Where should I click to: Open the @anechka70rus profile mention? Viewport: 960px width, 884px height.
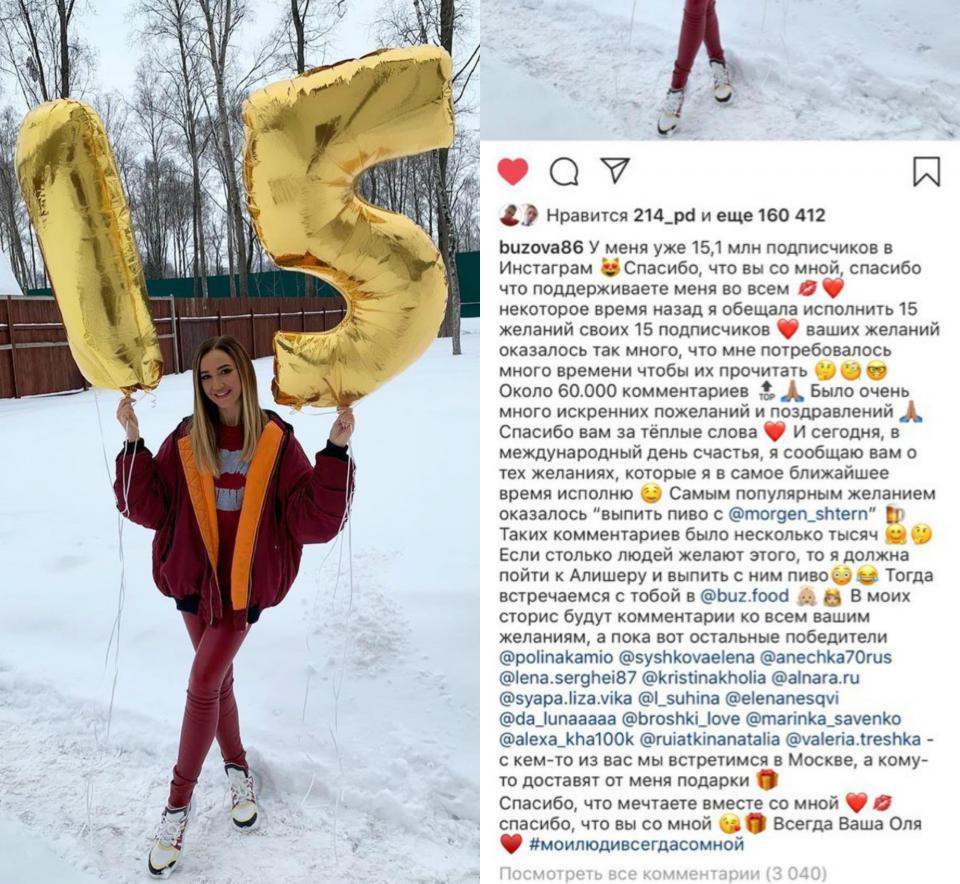[825, 657]
